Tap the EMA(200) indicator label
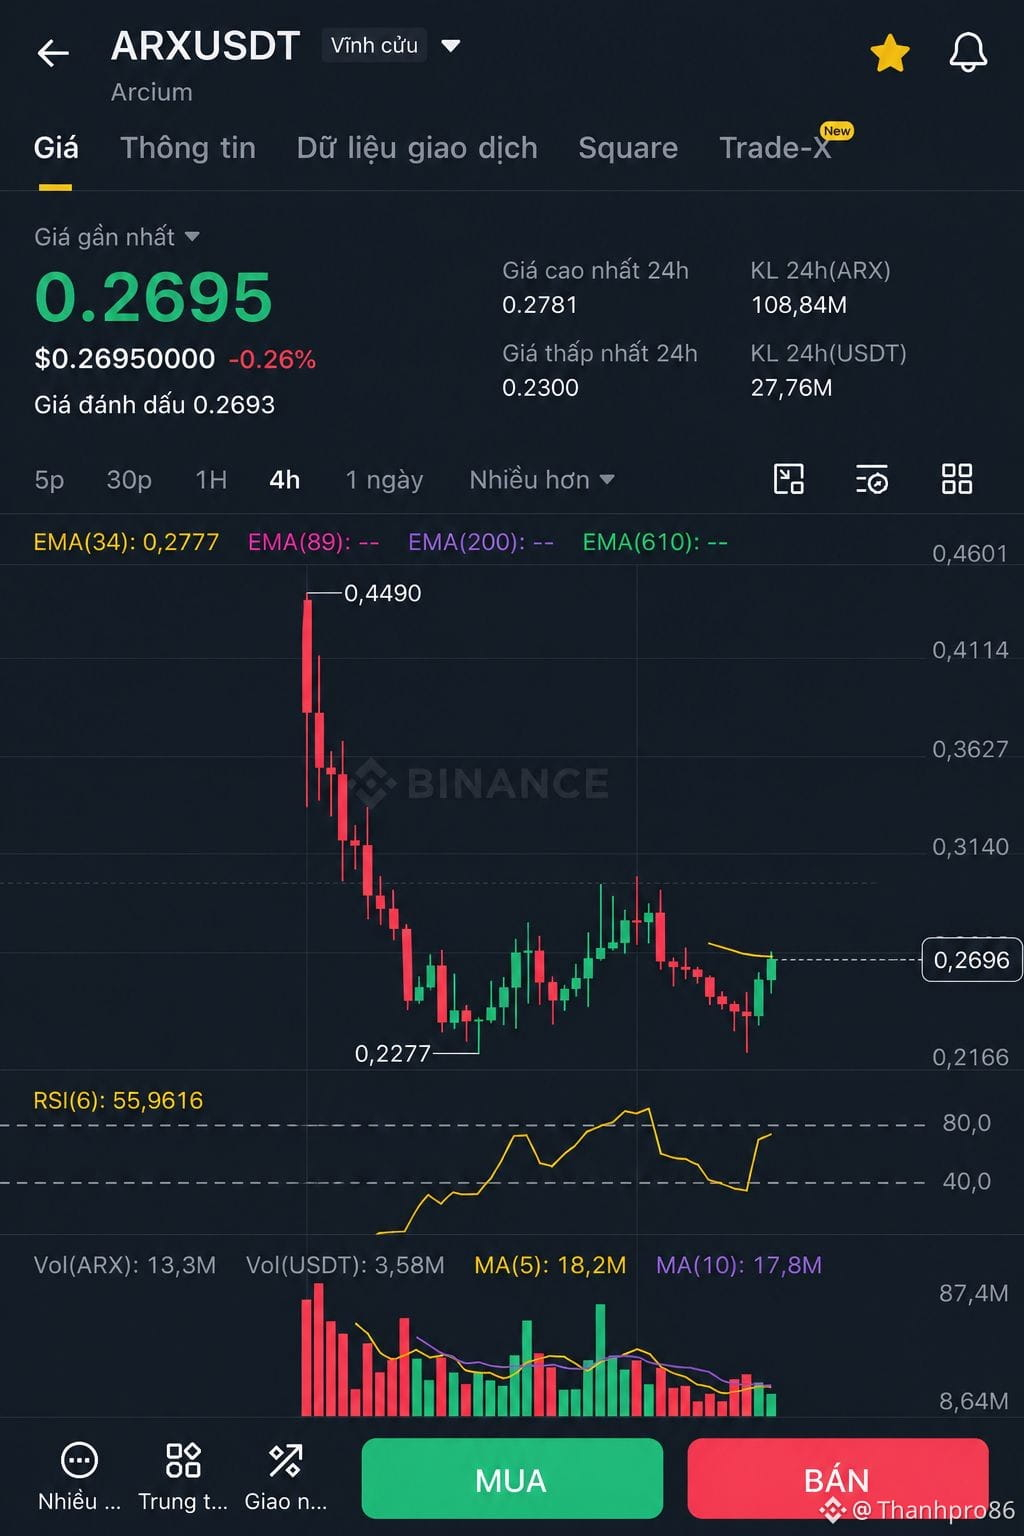Screen dimensions: 1024x1536 481,542
